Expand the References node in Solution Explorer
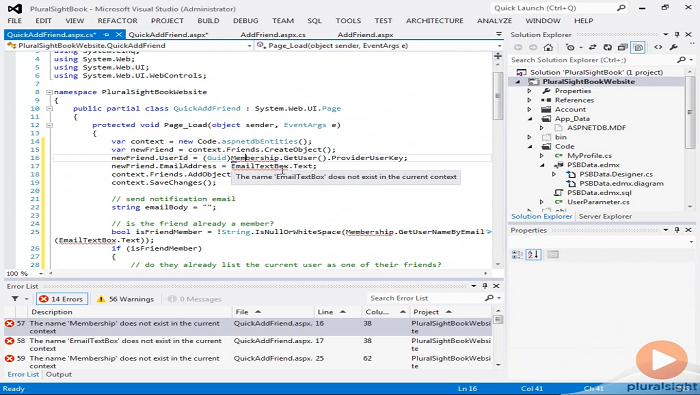 [x=529, y=100]
